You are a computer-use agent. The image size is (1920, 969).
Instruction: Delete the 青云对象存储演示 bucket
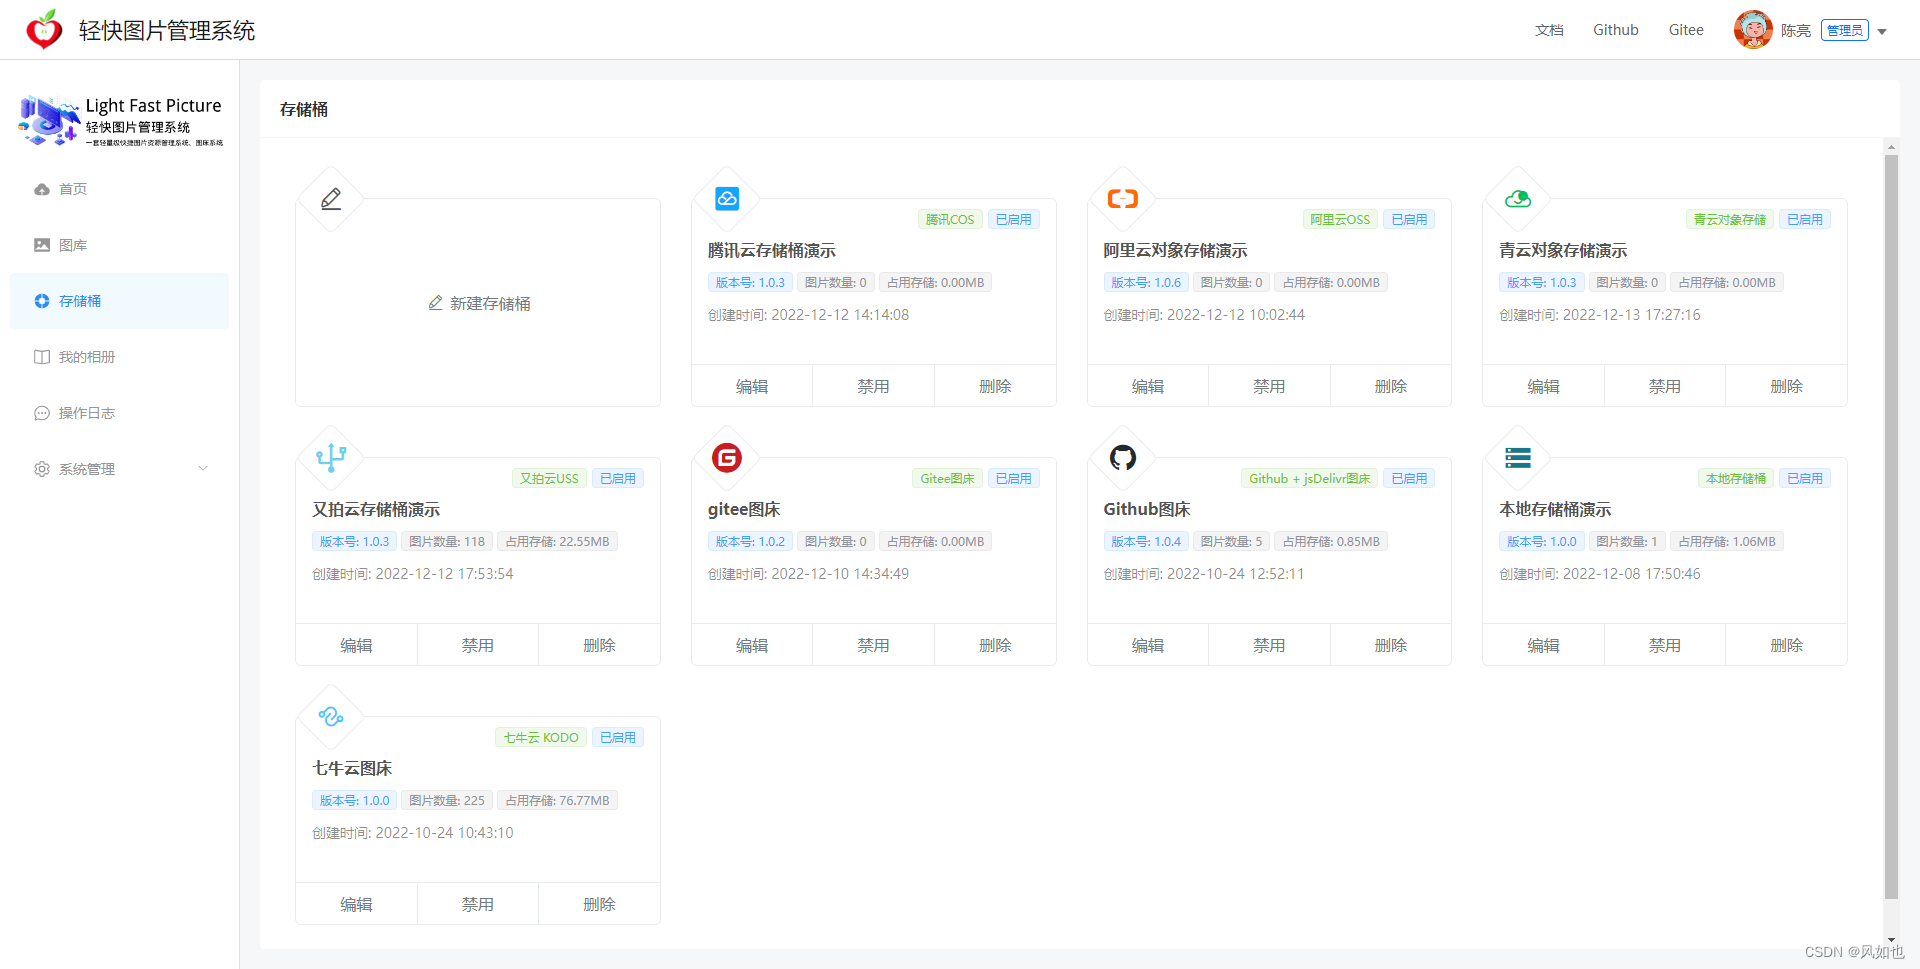(x=1786, y=386)
